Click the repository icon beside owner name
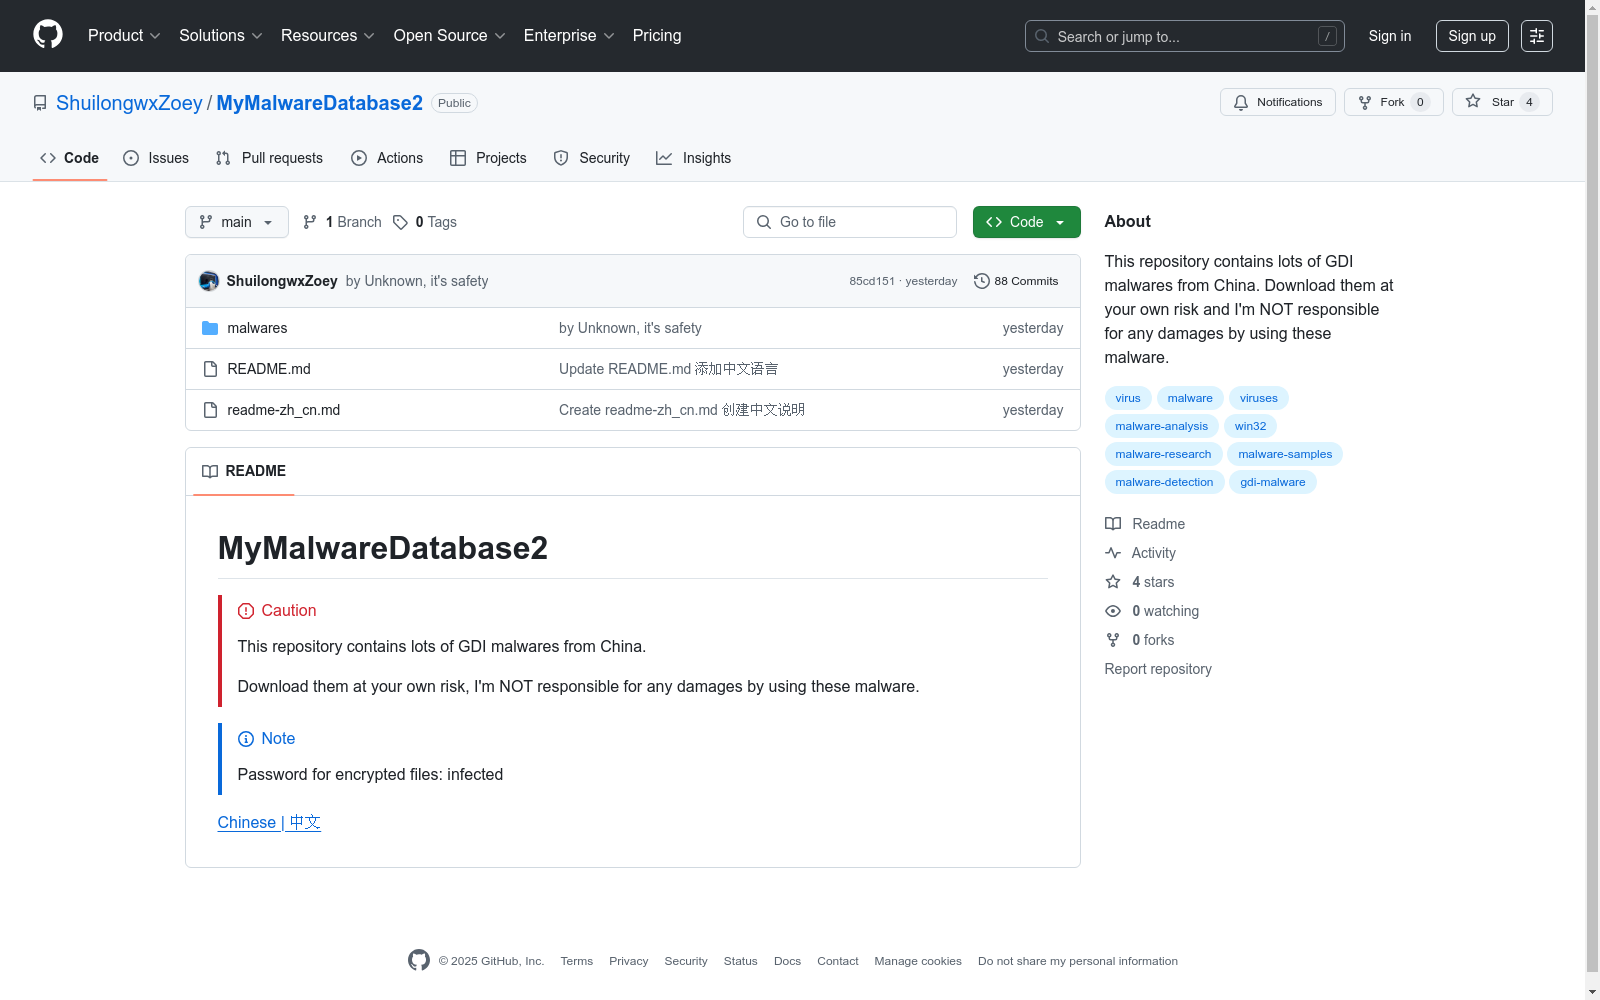Viewport: 1600px width, 1000px height. click(40, 103)
